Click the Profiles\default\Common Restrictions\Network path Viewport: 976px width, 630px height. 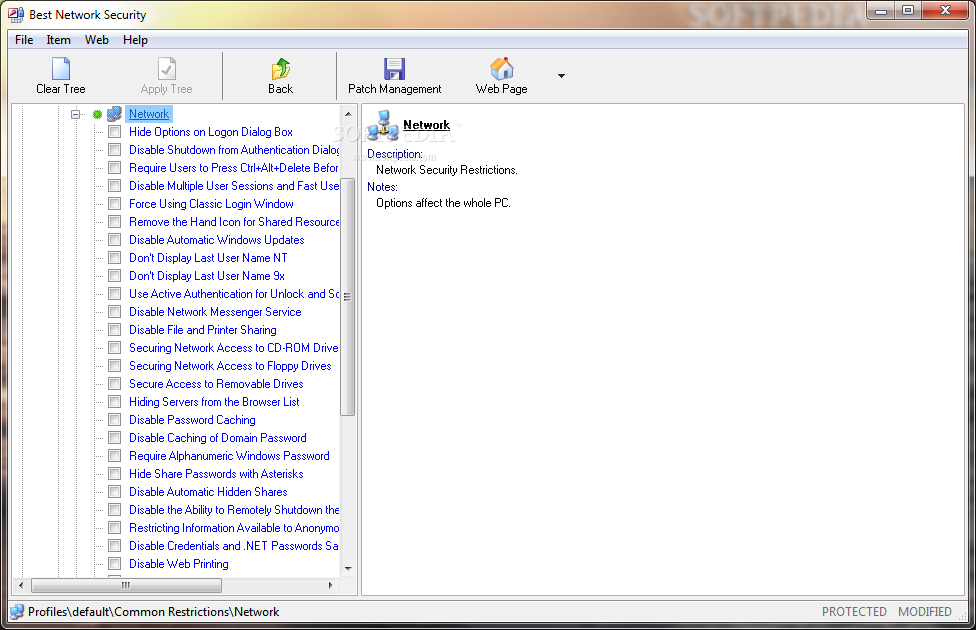(153, 612)
